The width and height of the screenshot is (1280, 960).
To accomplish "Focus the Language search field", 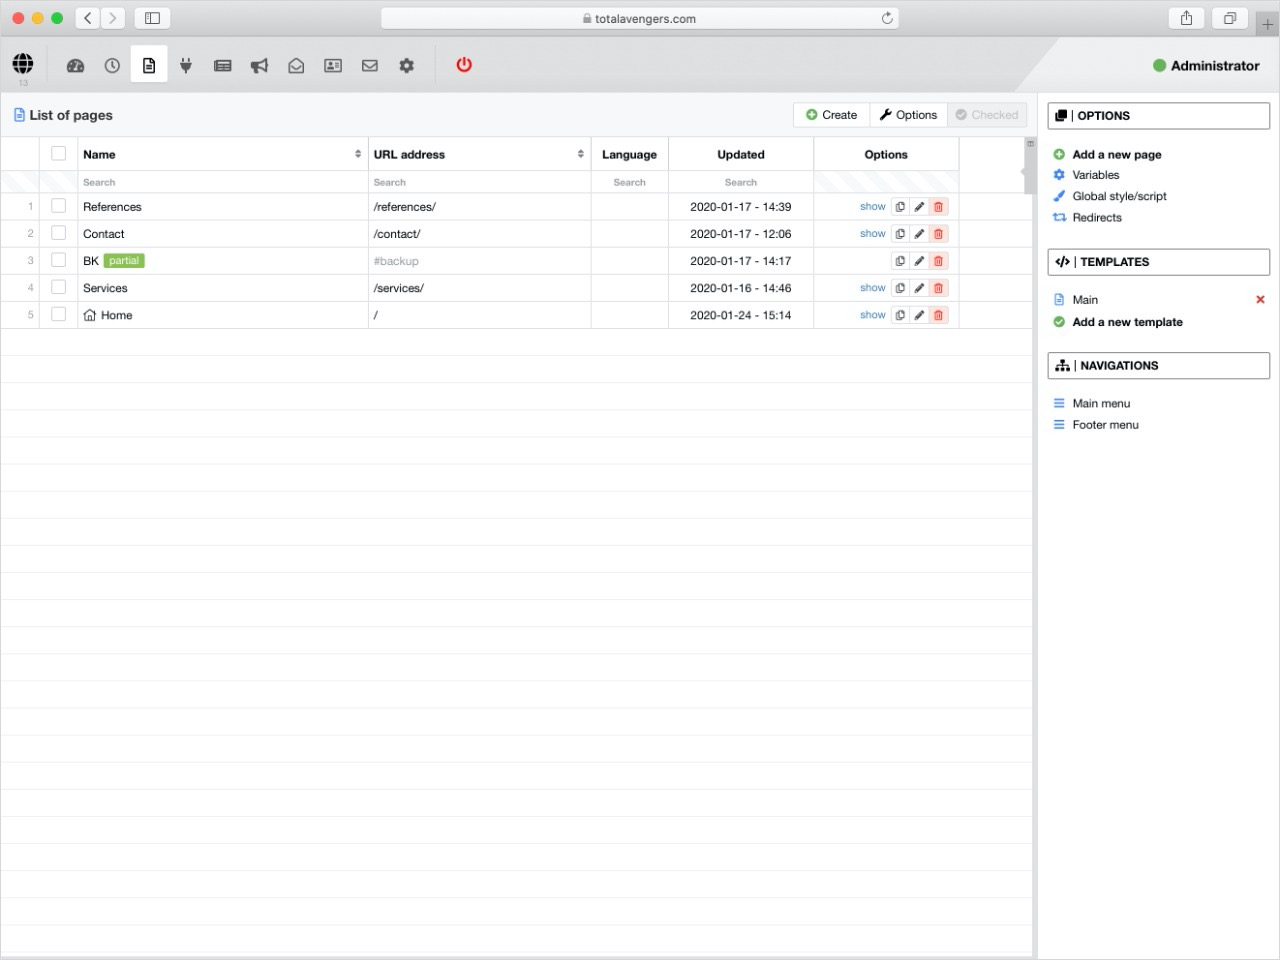I will 630,182.
